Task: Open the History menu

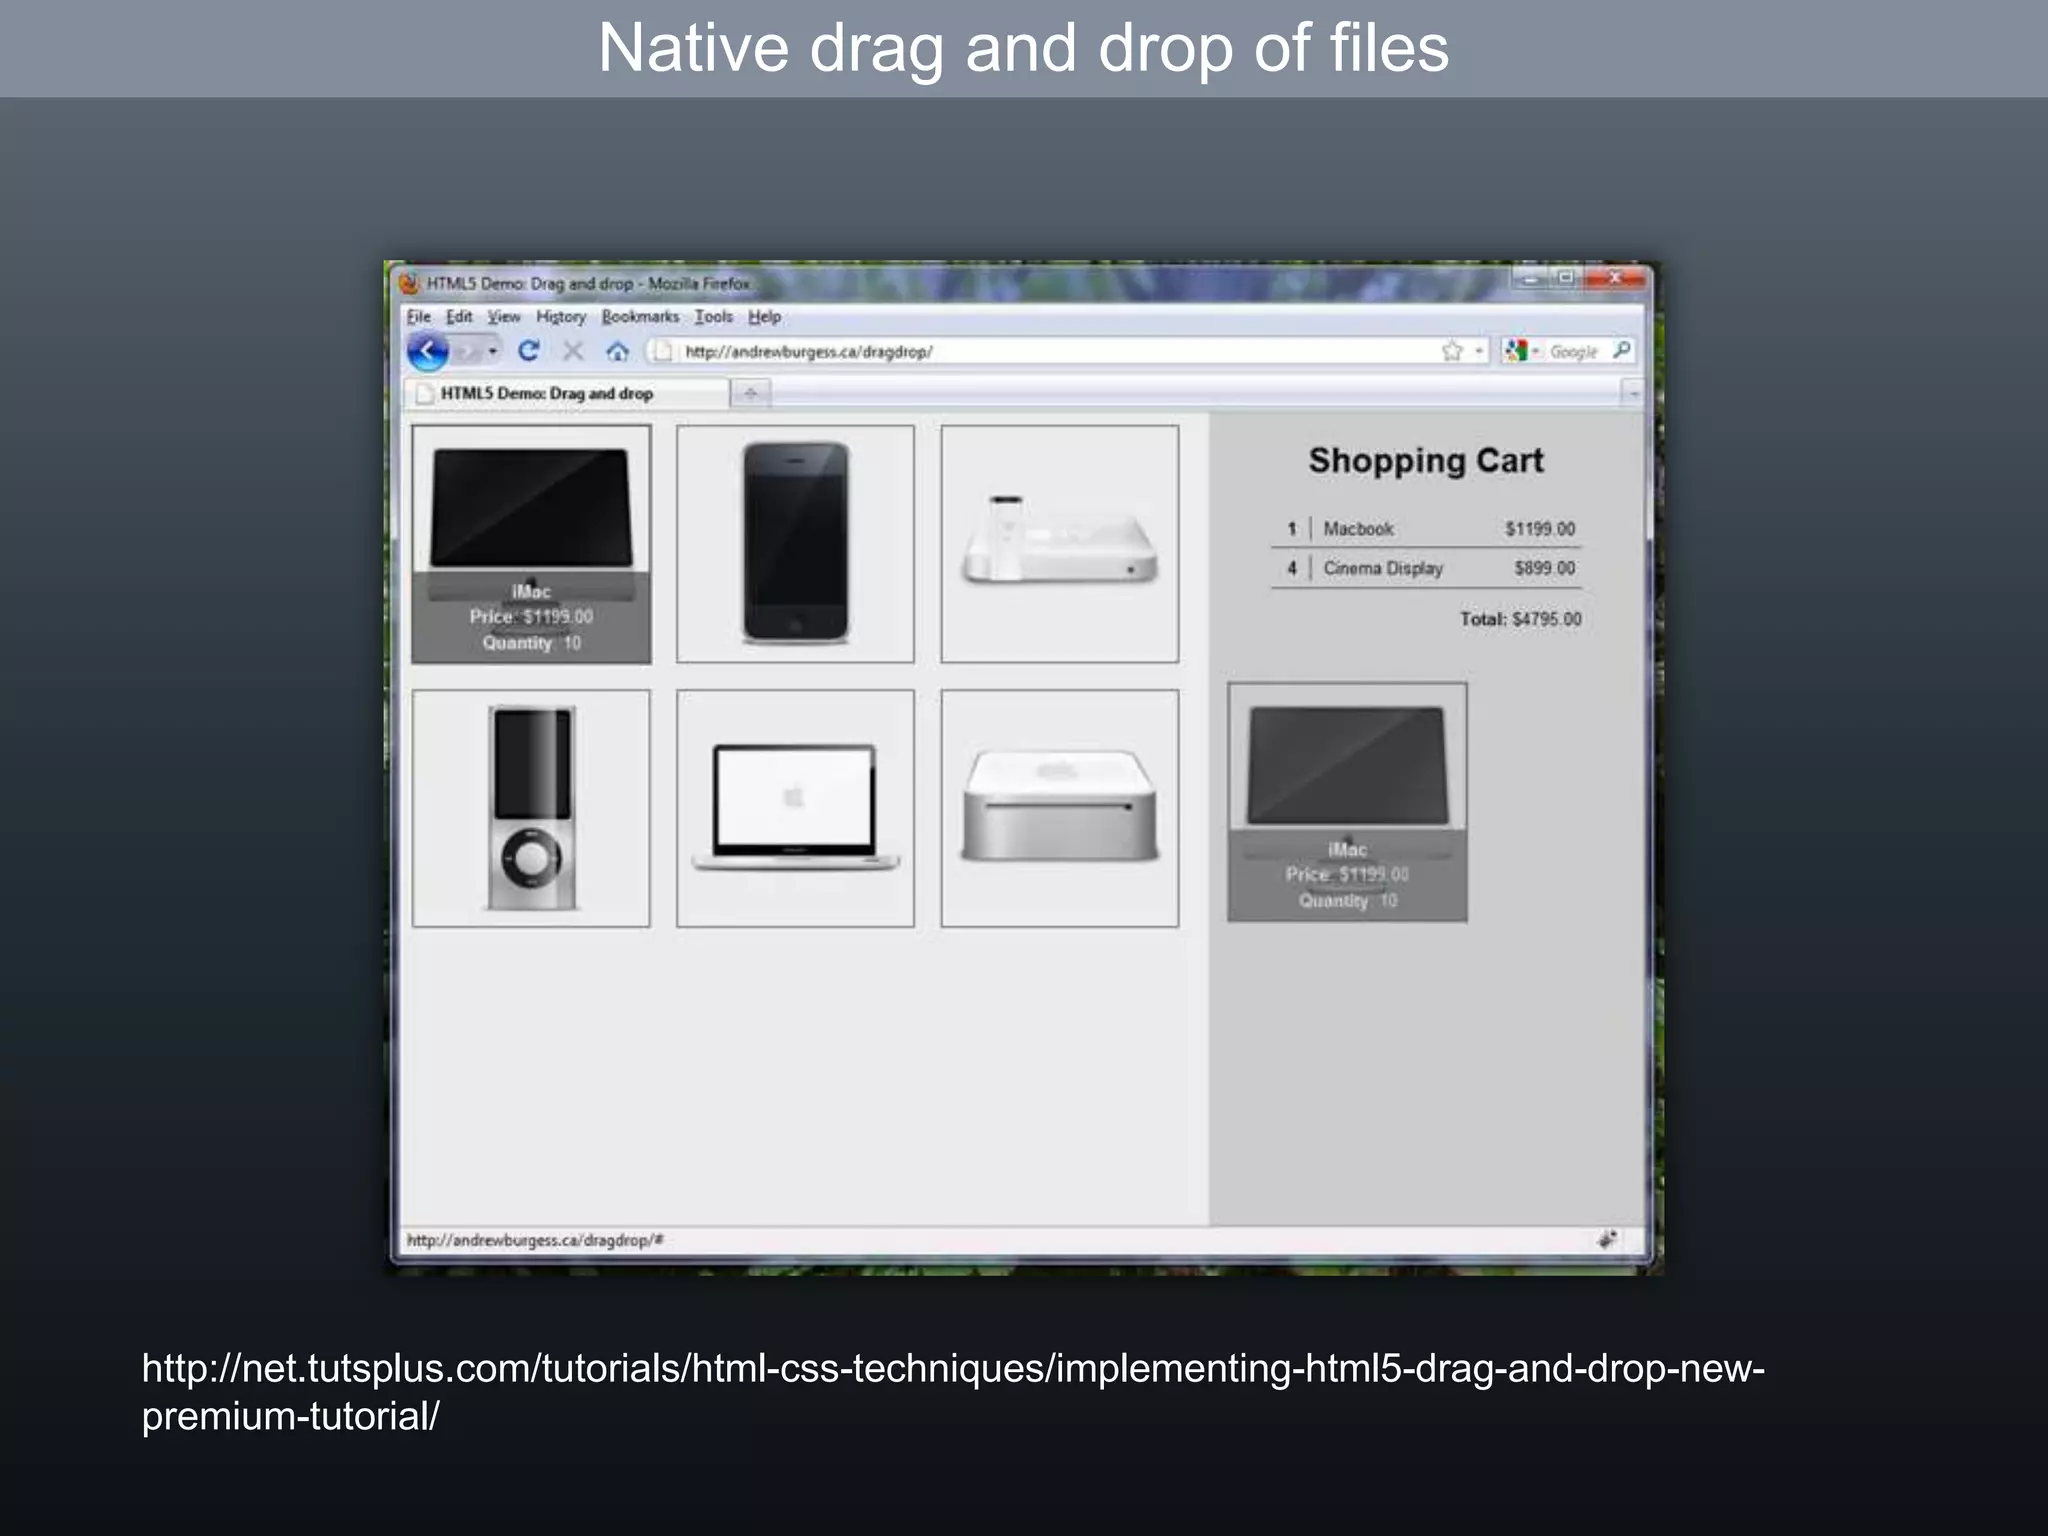Action: 561,316
